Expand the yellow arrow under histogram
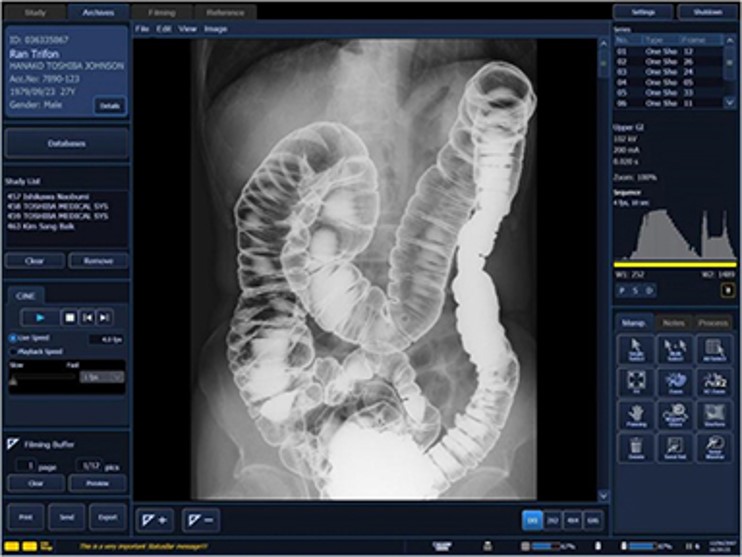The height and width of the screenshot is (557, 742). [728, 290]
